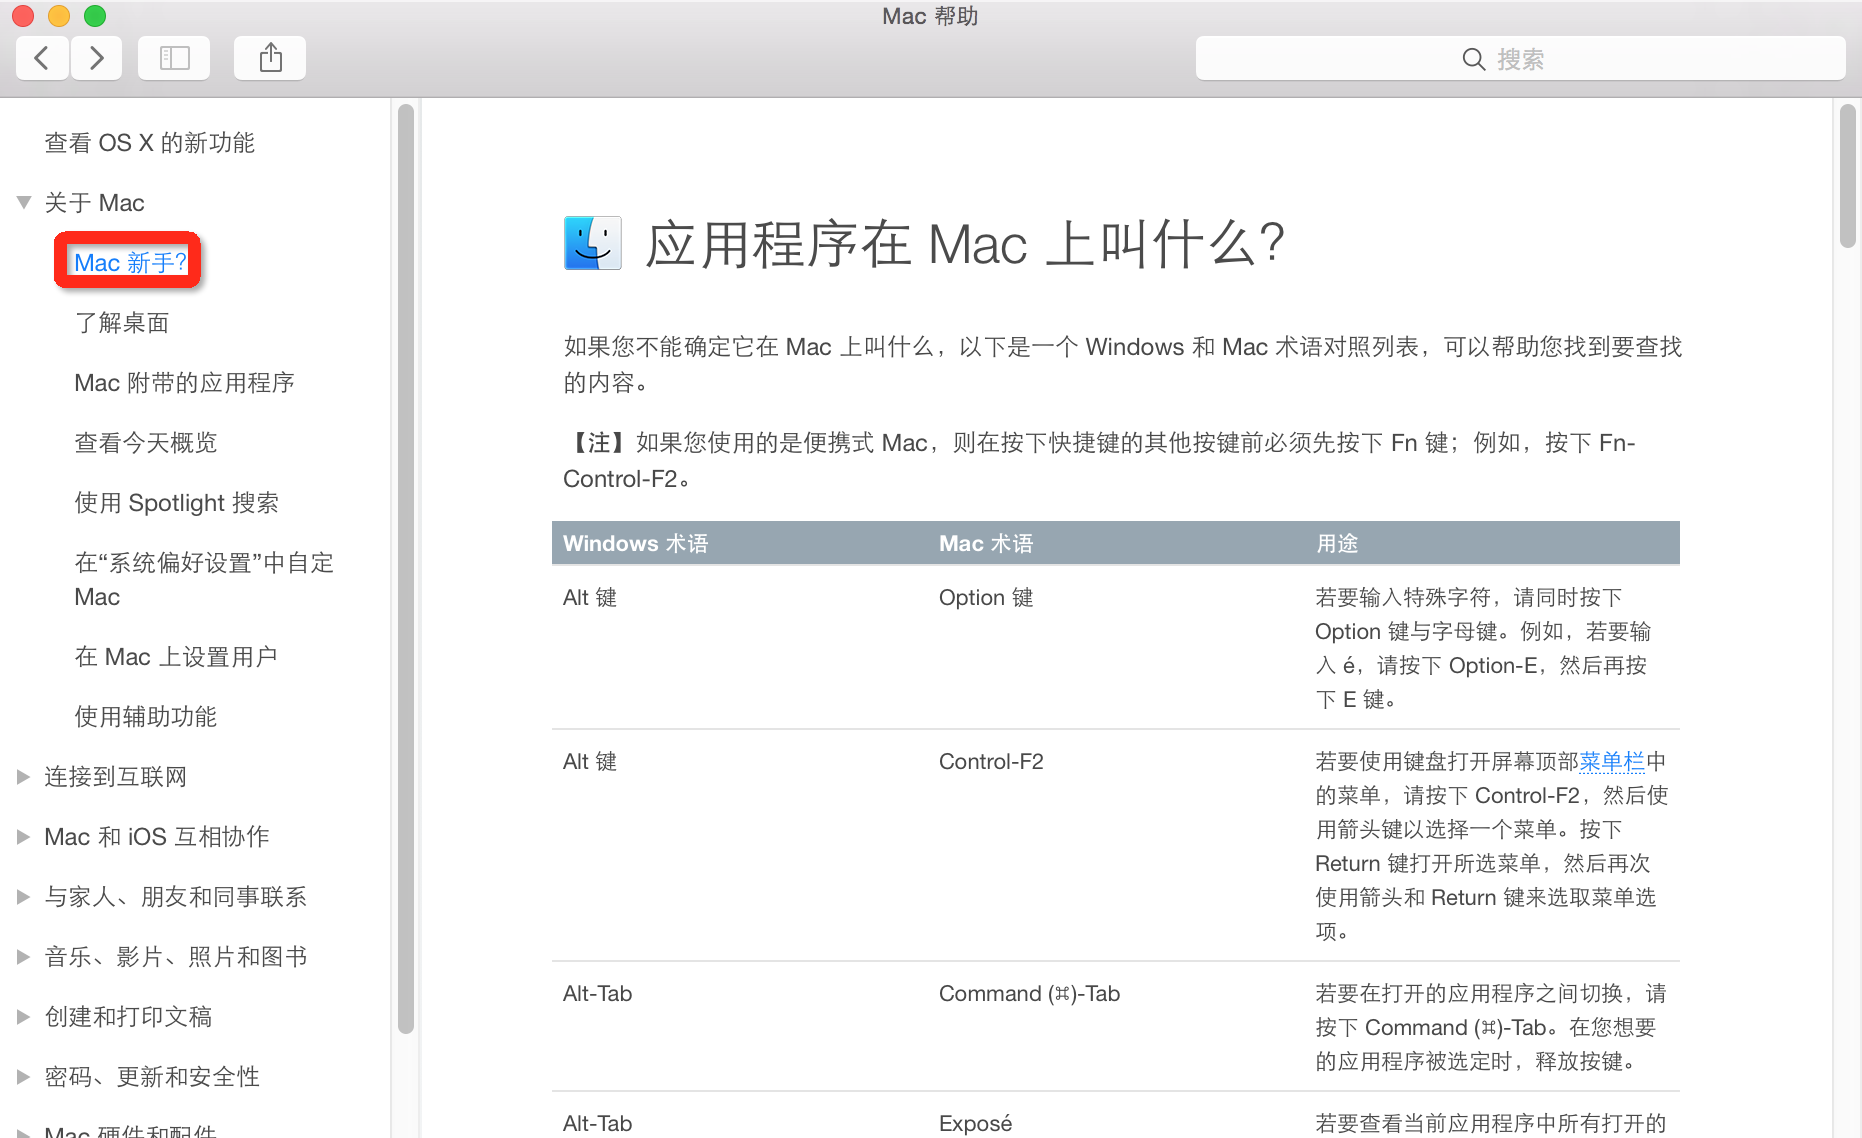Focus the 搜索 search field
The image size is (1862, 1138).
point(1520,59)
